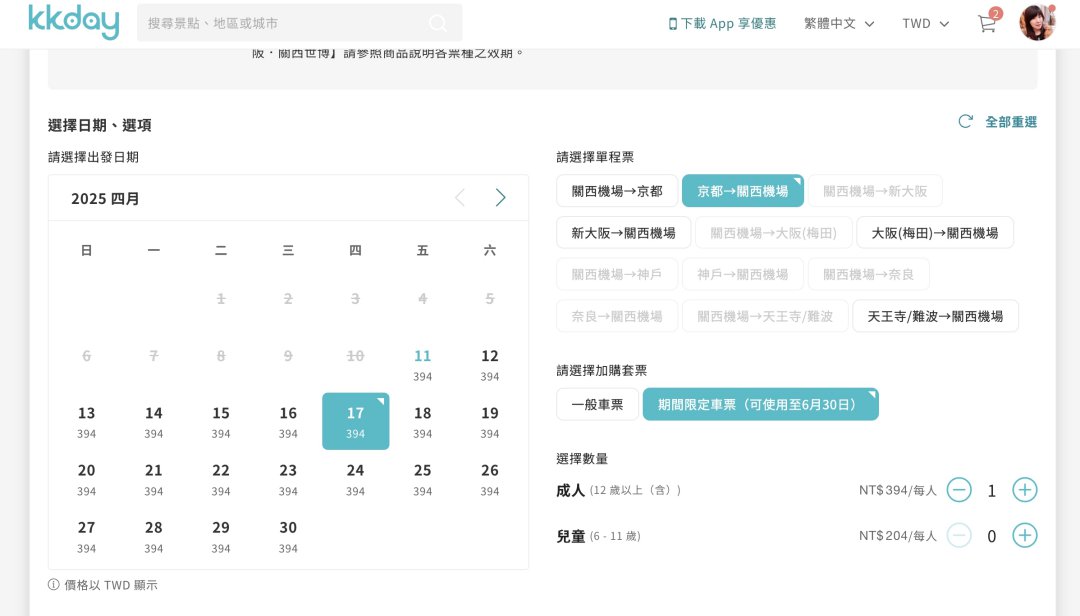Pick April 30 on calendar
This screenshot has height=616, width=1080.
(288, 536)
